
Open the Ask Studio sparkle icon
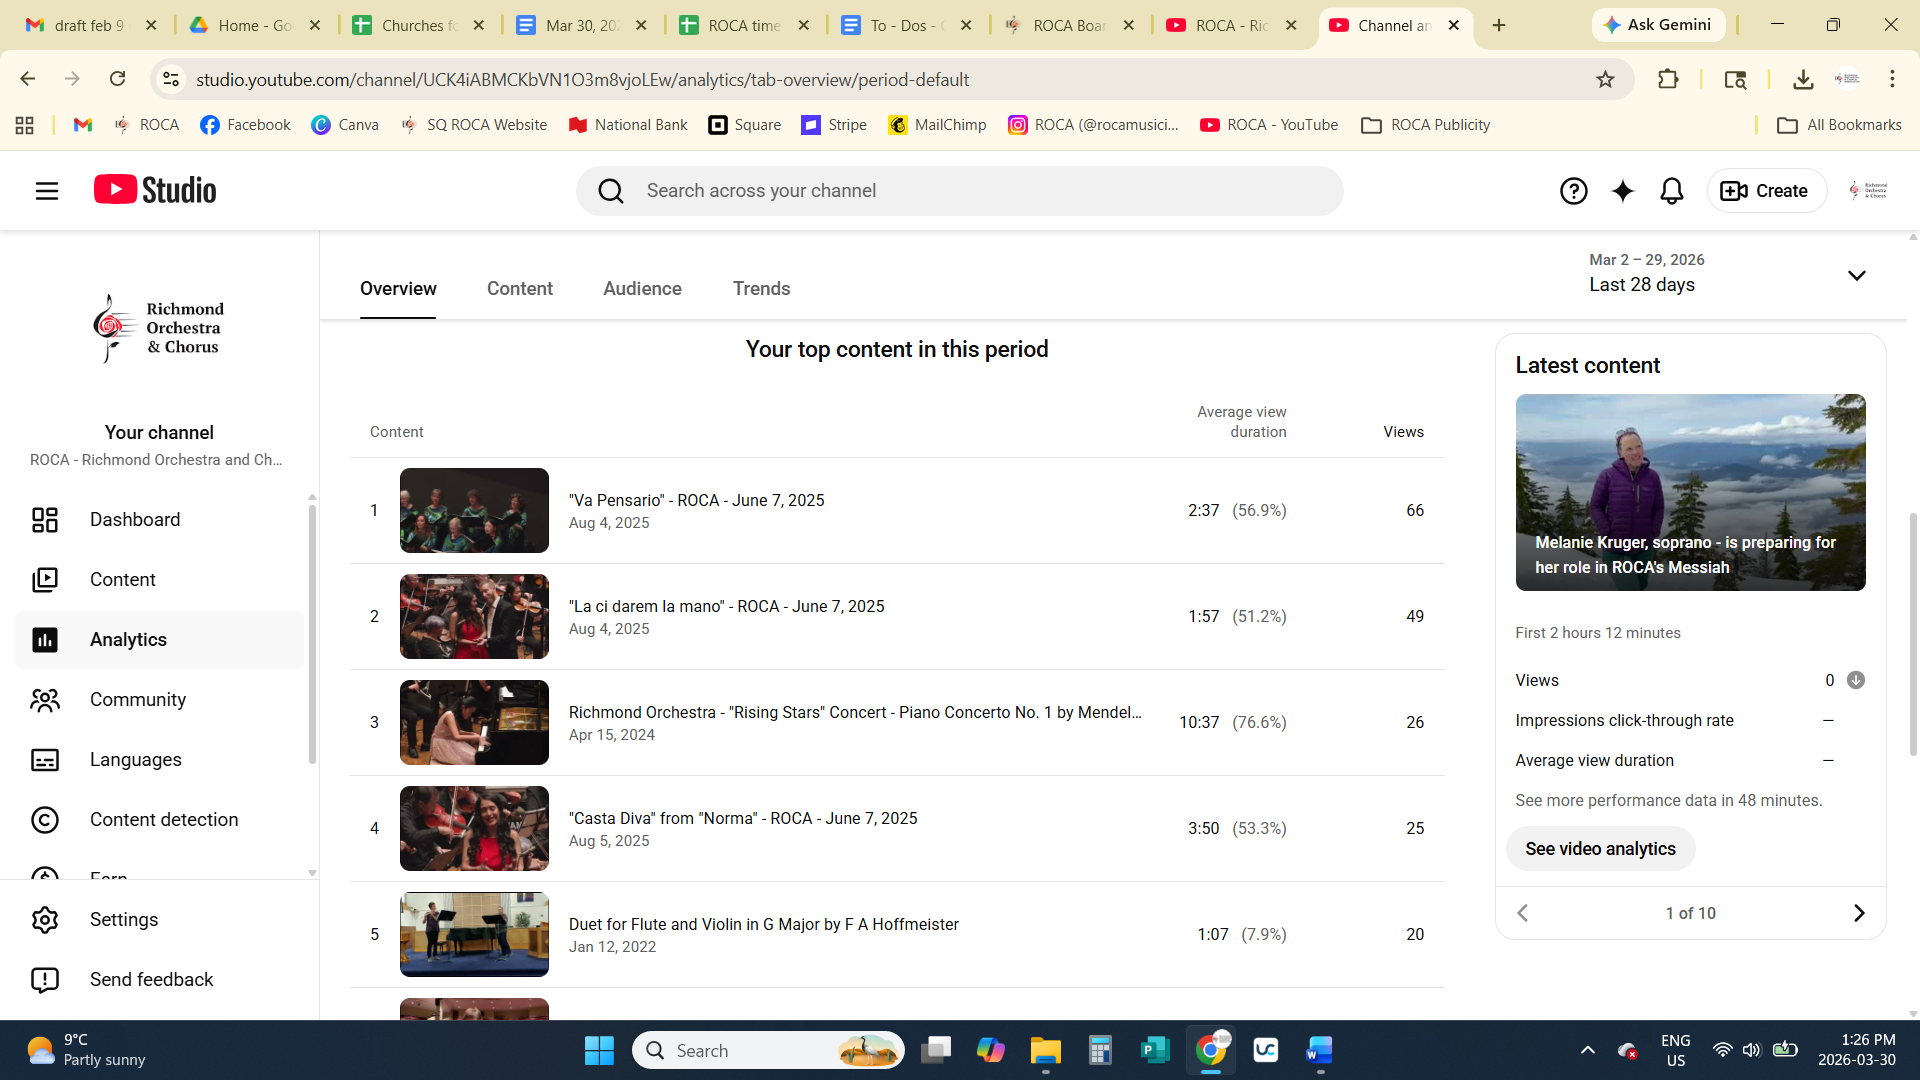tap(1622, 191)
